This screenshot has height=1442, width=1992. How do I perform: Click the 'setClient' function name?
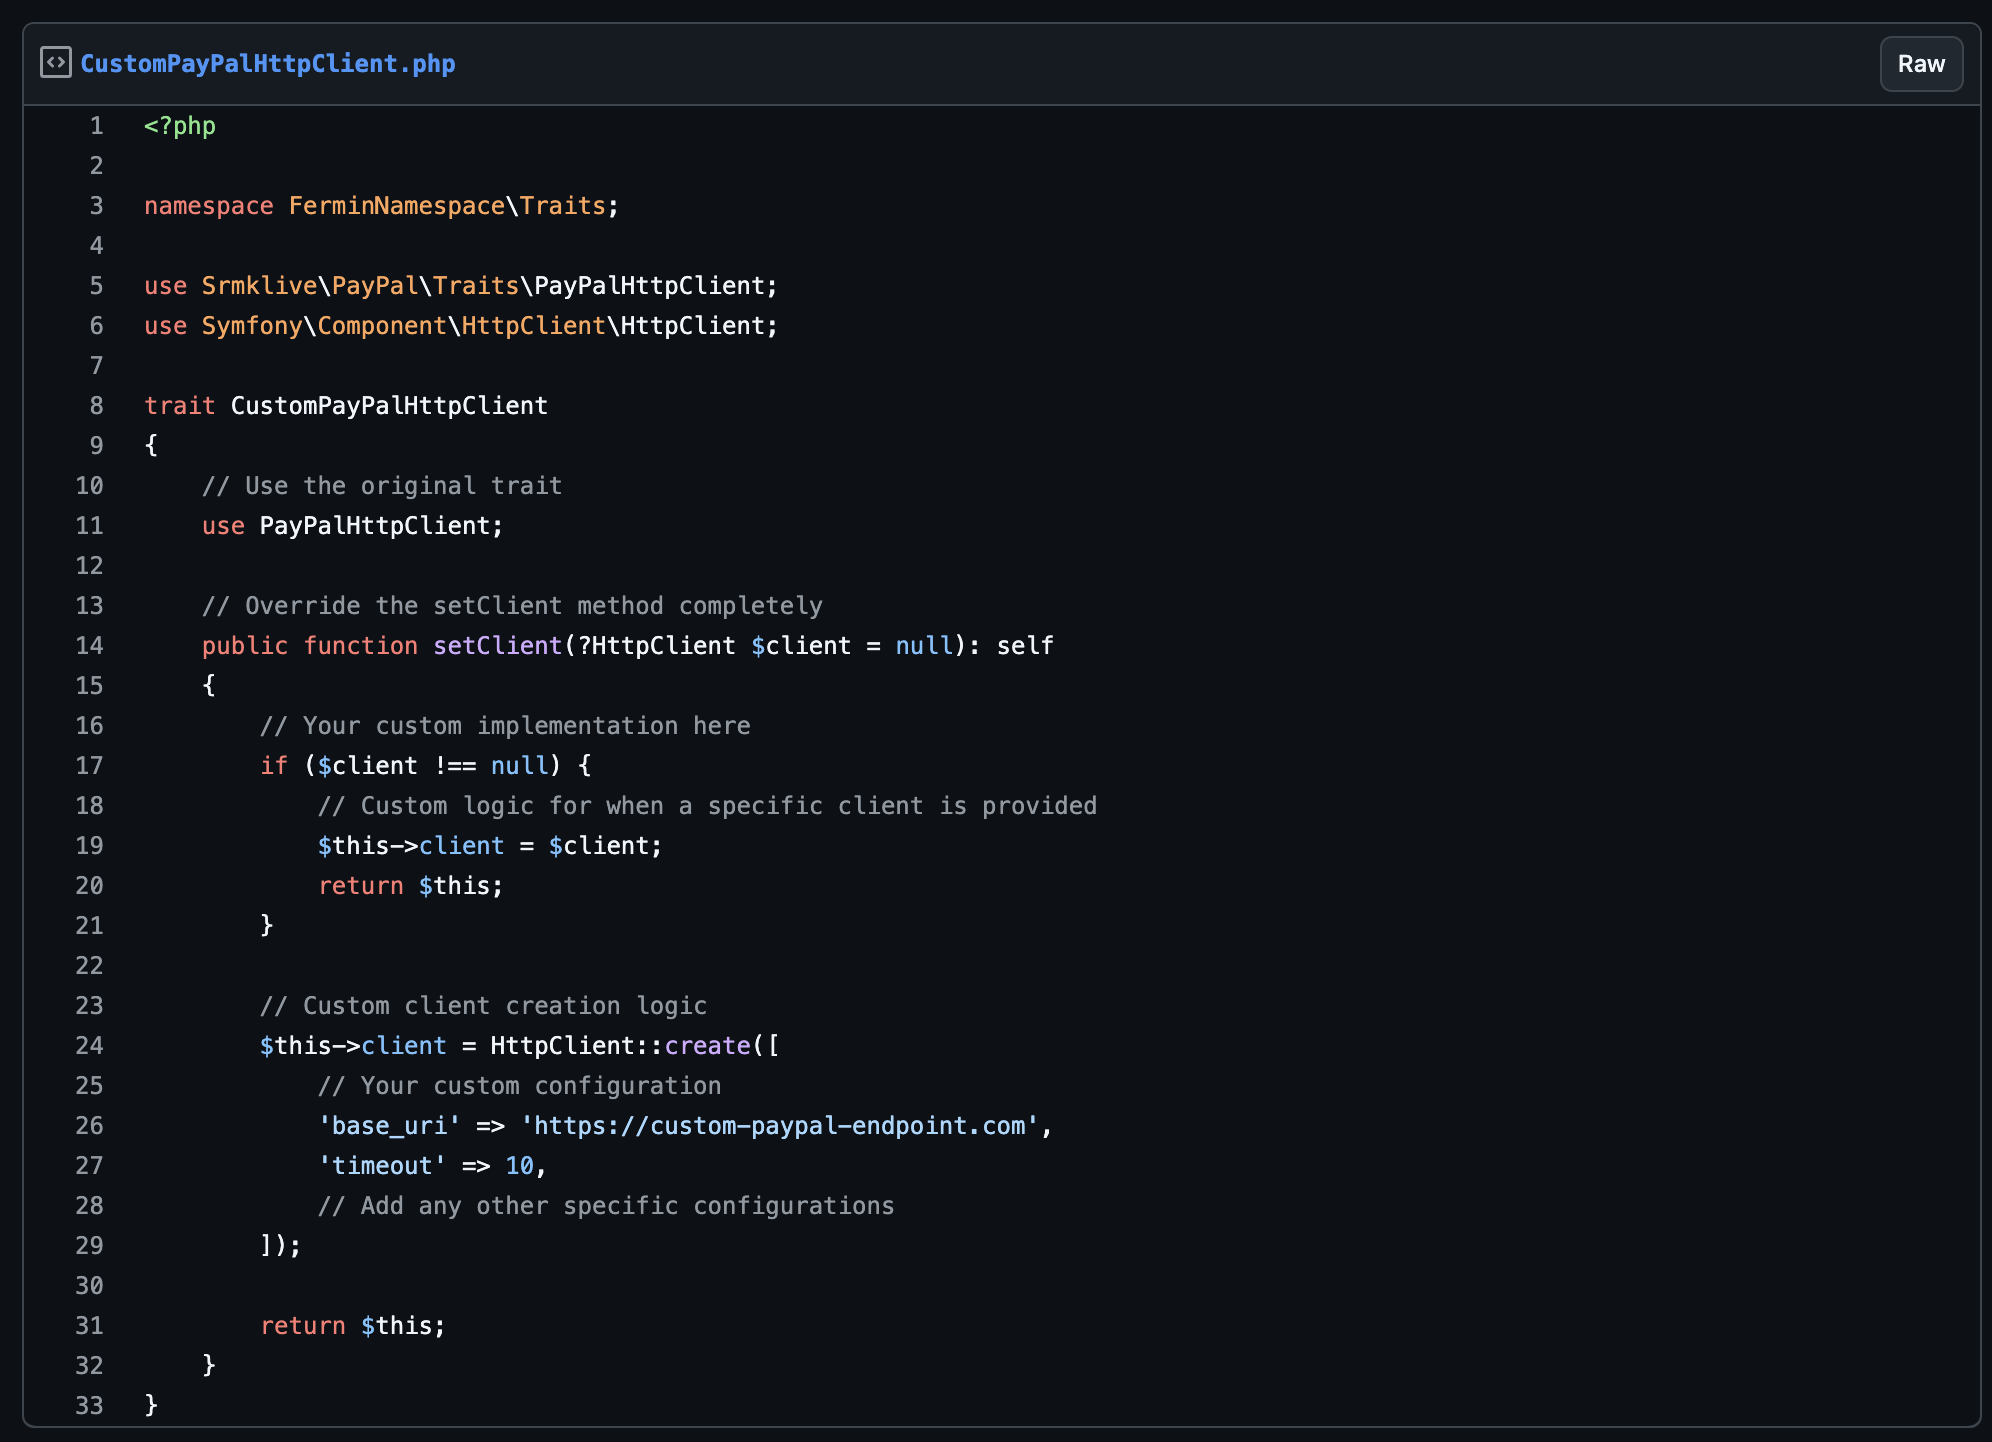tap(498, 646)
